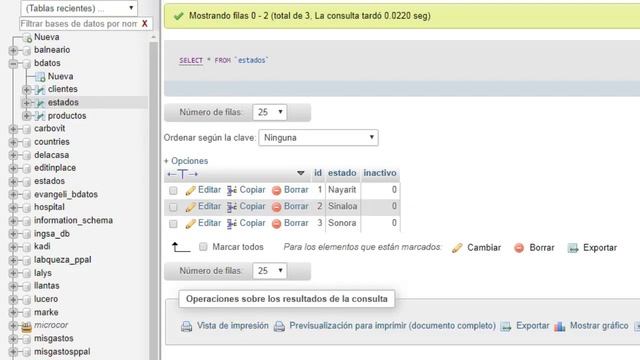
Task: Click the SELECT keyword link in query
Action: point(191,60)
